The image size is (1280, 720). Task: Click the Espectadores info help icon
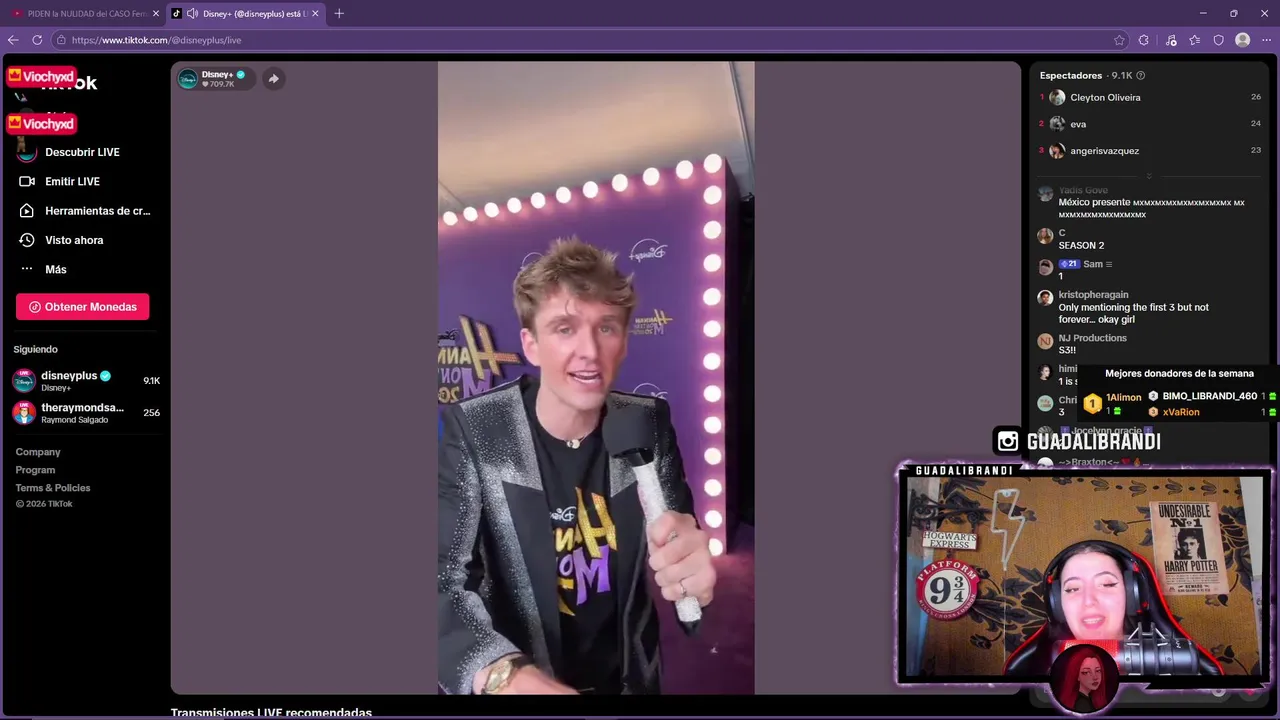pos(1141,76)
